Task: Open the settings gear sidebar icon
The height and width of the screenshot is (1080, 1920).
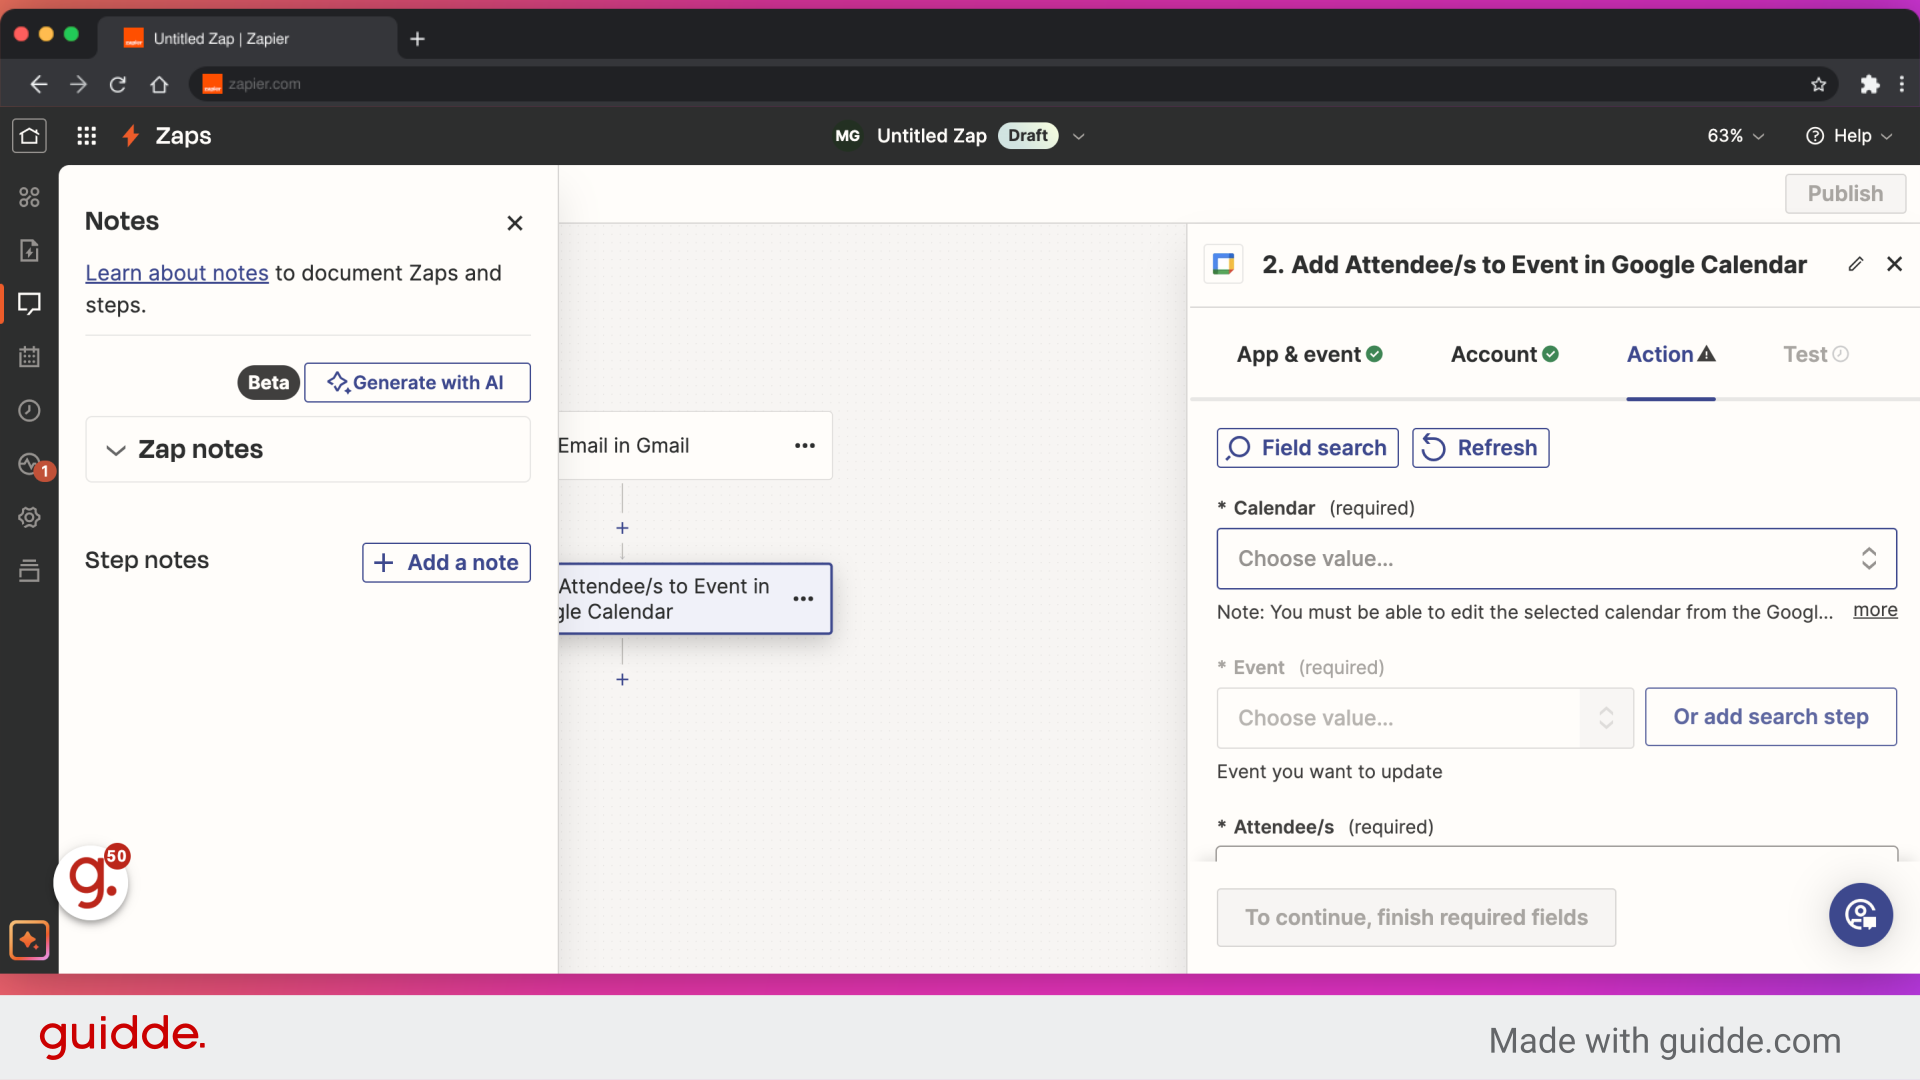Action: [29, 517]
